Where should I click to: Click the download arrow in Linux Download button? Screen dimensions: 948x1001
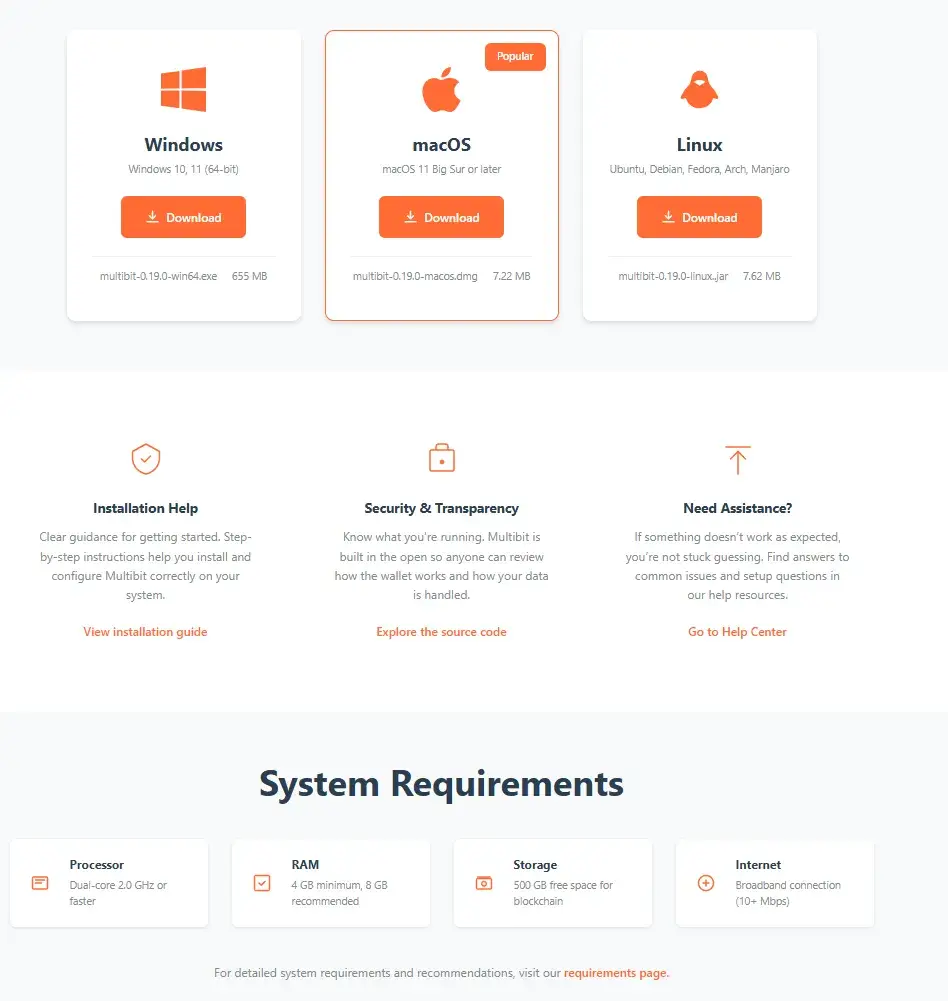668,217
